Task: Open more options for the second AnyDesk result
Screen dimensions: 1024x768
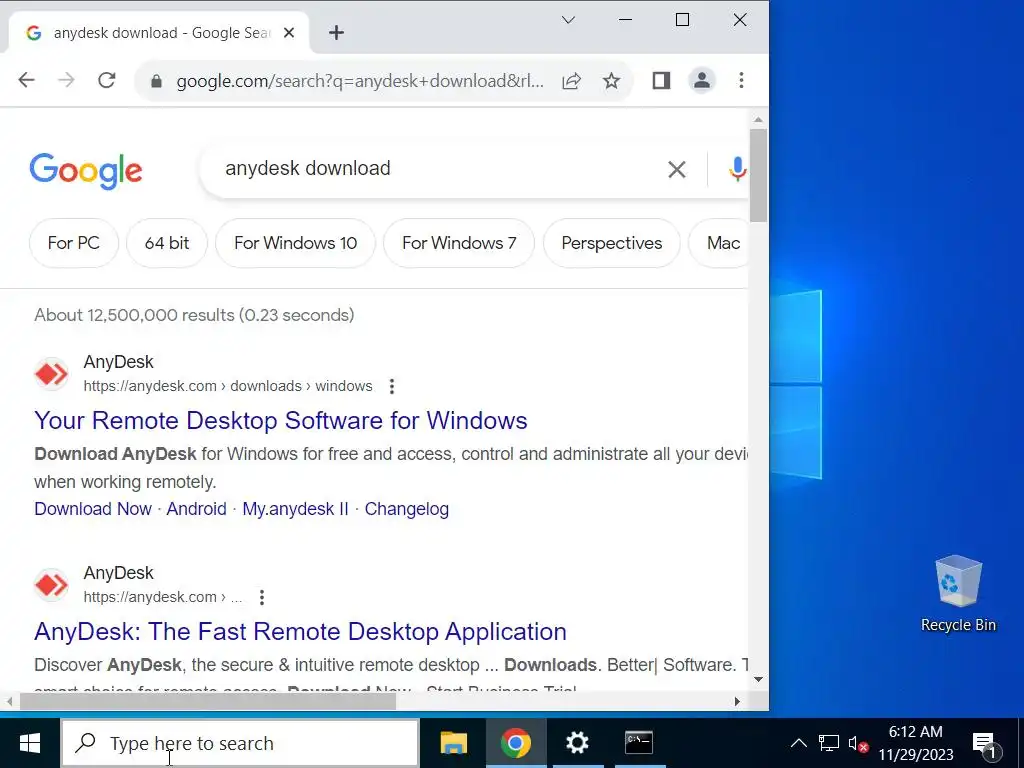Action: coord(262,597)
